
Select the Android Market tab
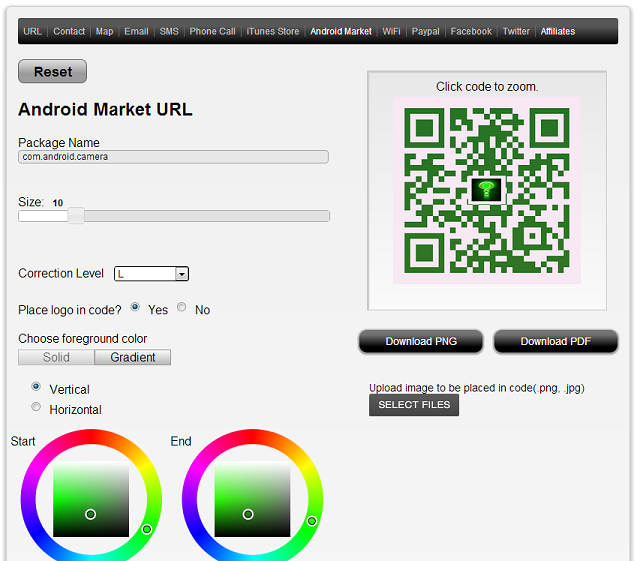(x=341, y=31)
